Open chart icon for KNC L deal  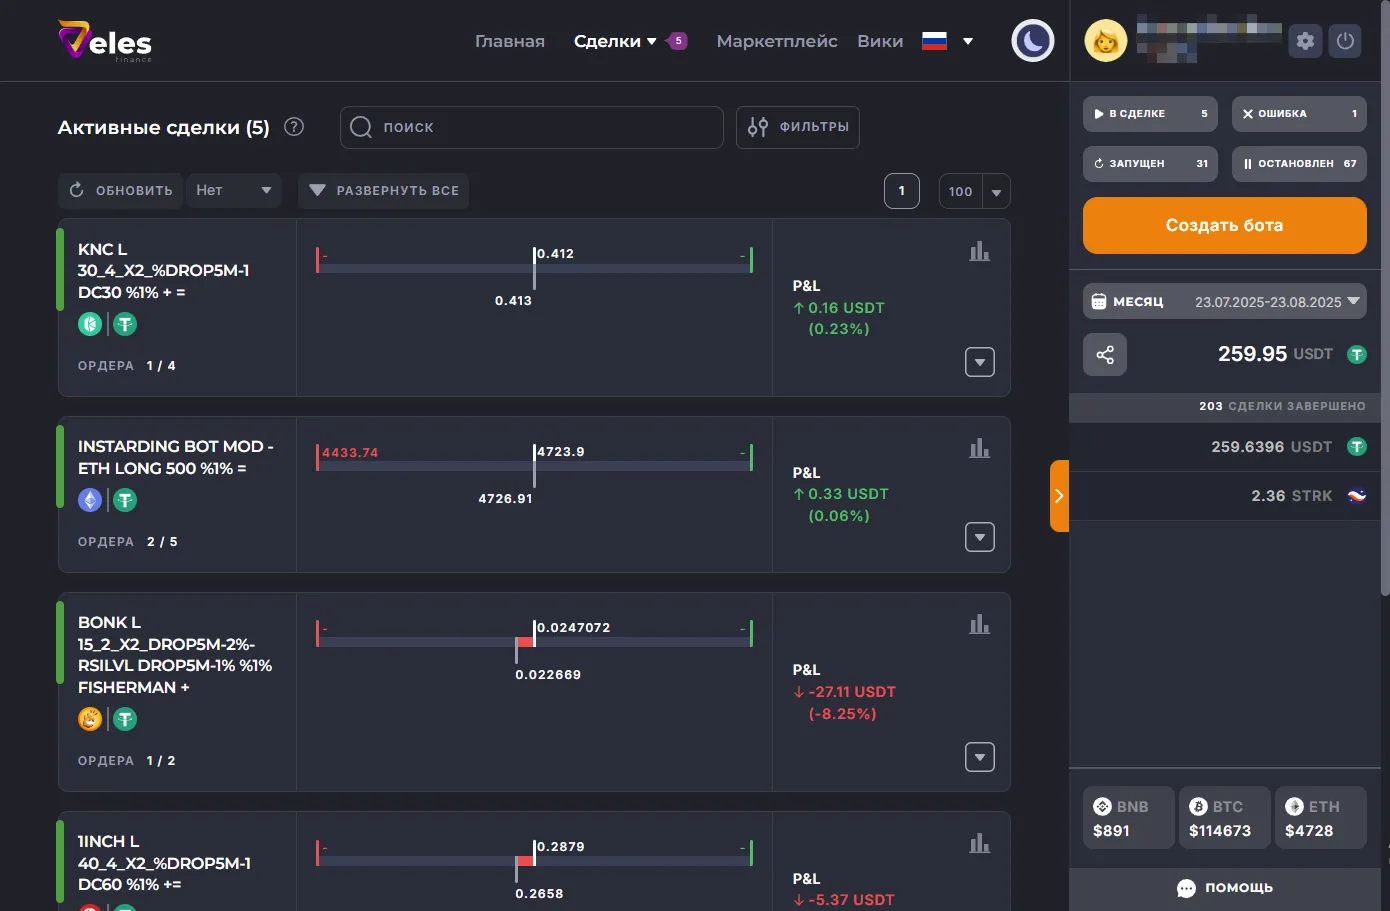979,252
